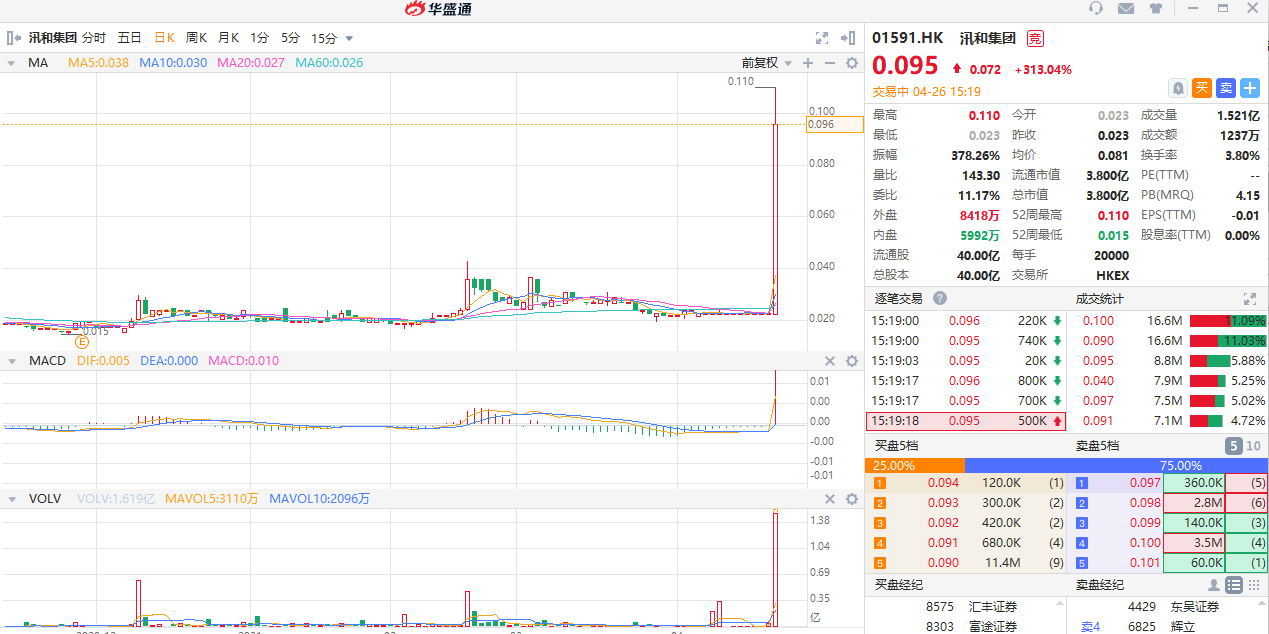The image size is (1269, 634).
Task: Open help icon beside 逐笔交易
Action: pyautogui.click(x=940, y=298)
